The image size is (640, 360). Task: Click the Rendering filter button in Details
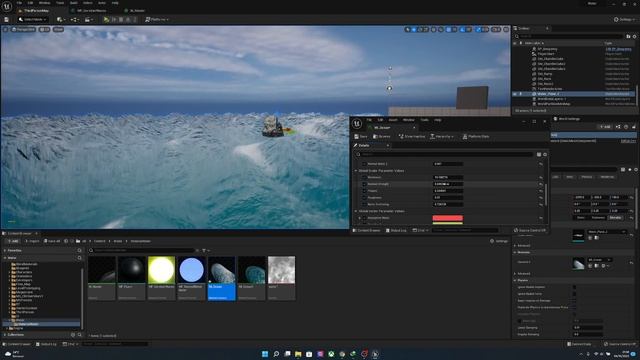(607, 177)
